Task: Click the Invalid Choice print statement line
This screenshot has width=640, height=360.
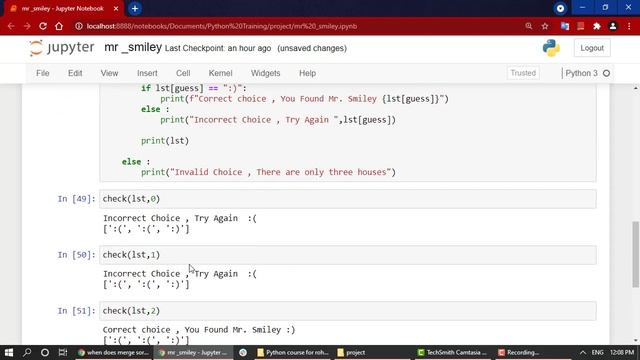Action: [268, 172]
